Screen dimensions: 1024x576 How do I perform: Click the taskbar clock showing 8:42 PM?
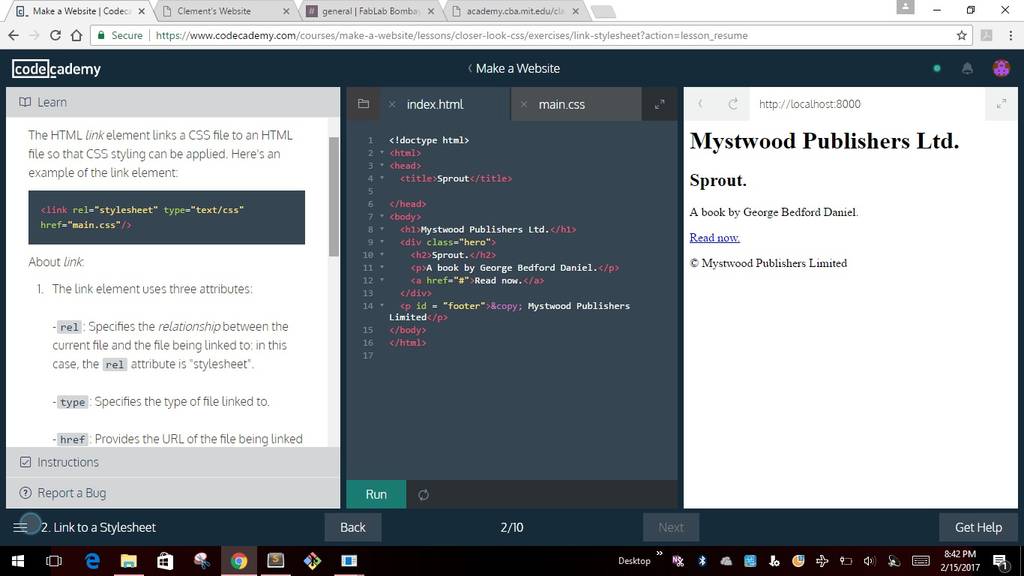960,560
